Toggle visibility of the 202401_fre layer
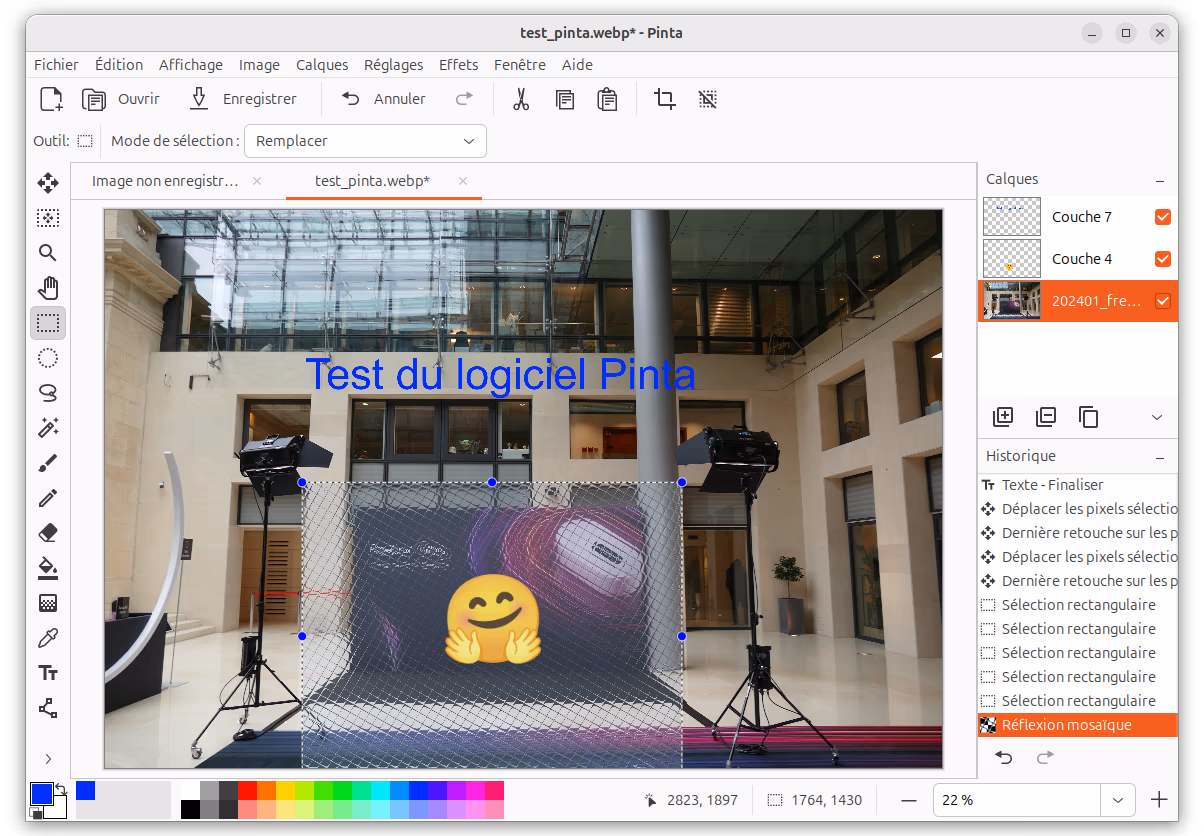 click(1163, 301)
